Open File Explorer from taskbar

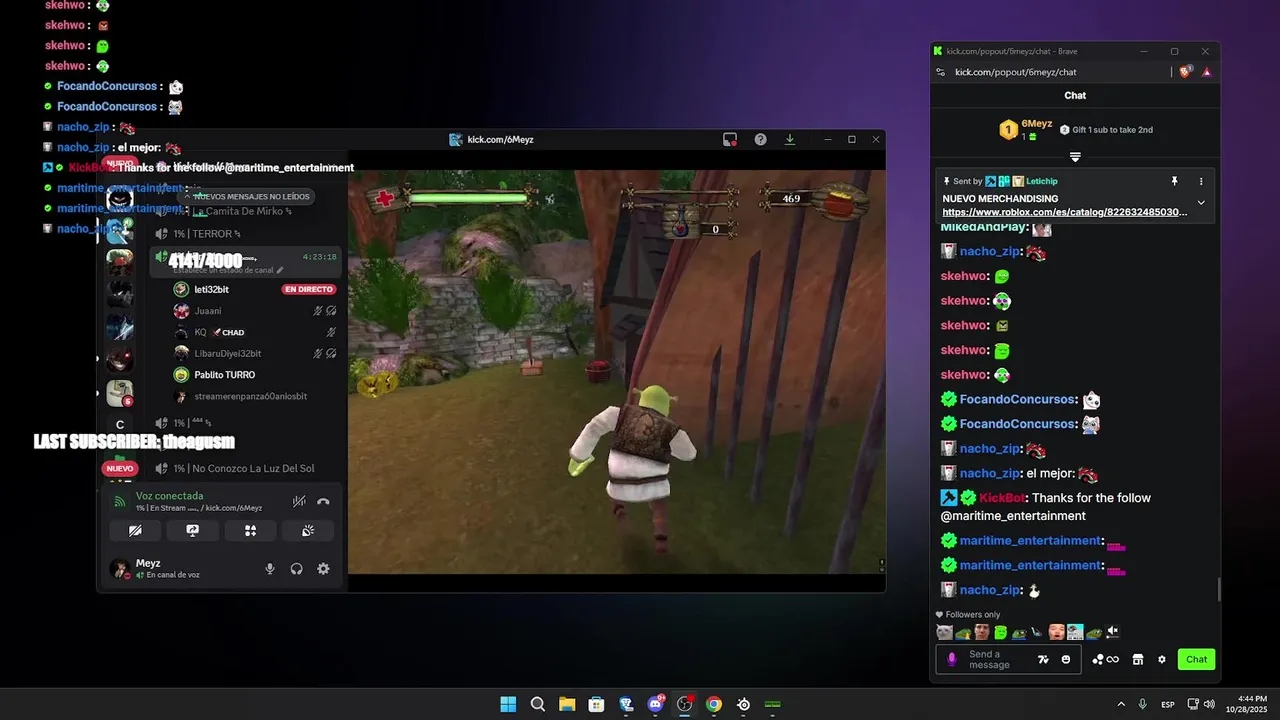(x=567, y=704)
